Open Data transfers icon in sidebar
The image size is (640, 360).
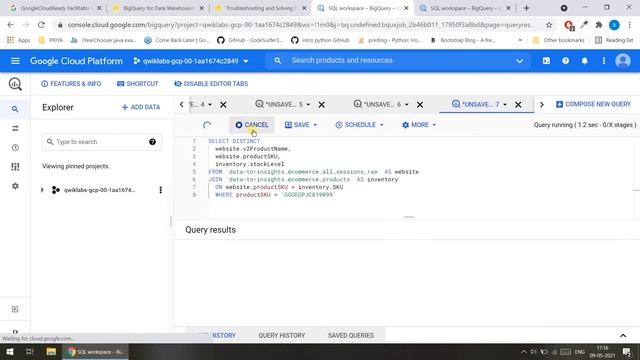click(x=15, y=129)
